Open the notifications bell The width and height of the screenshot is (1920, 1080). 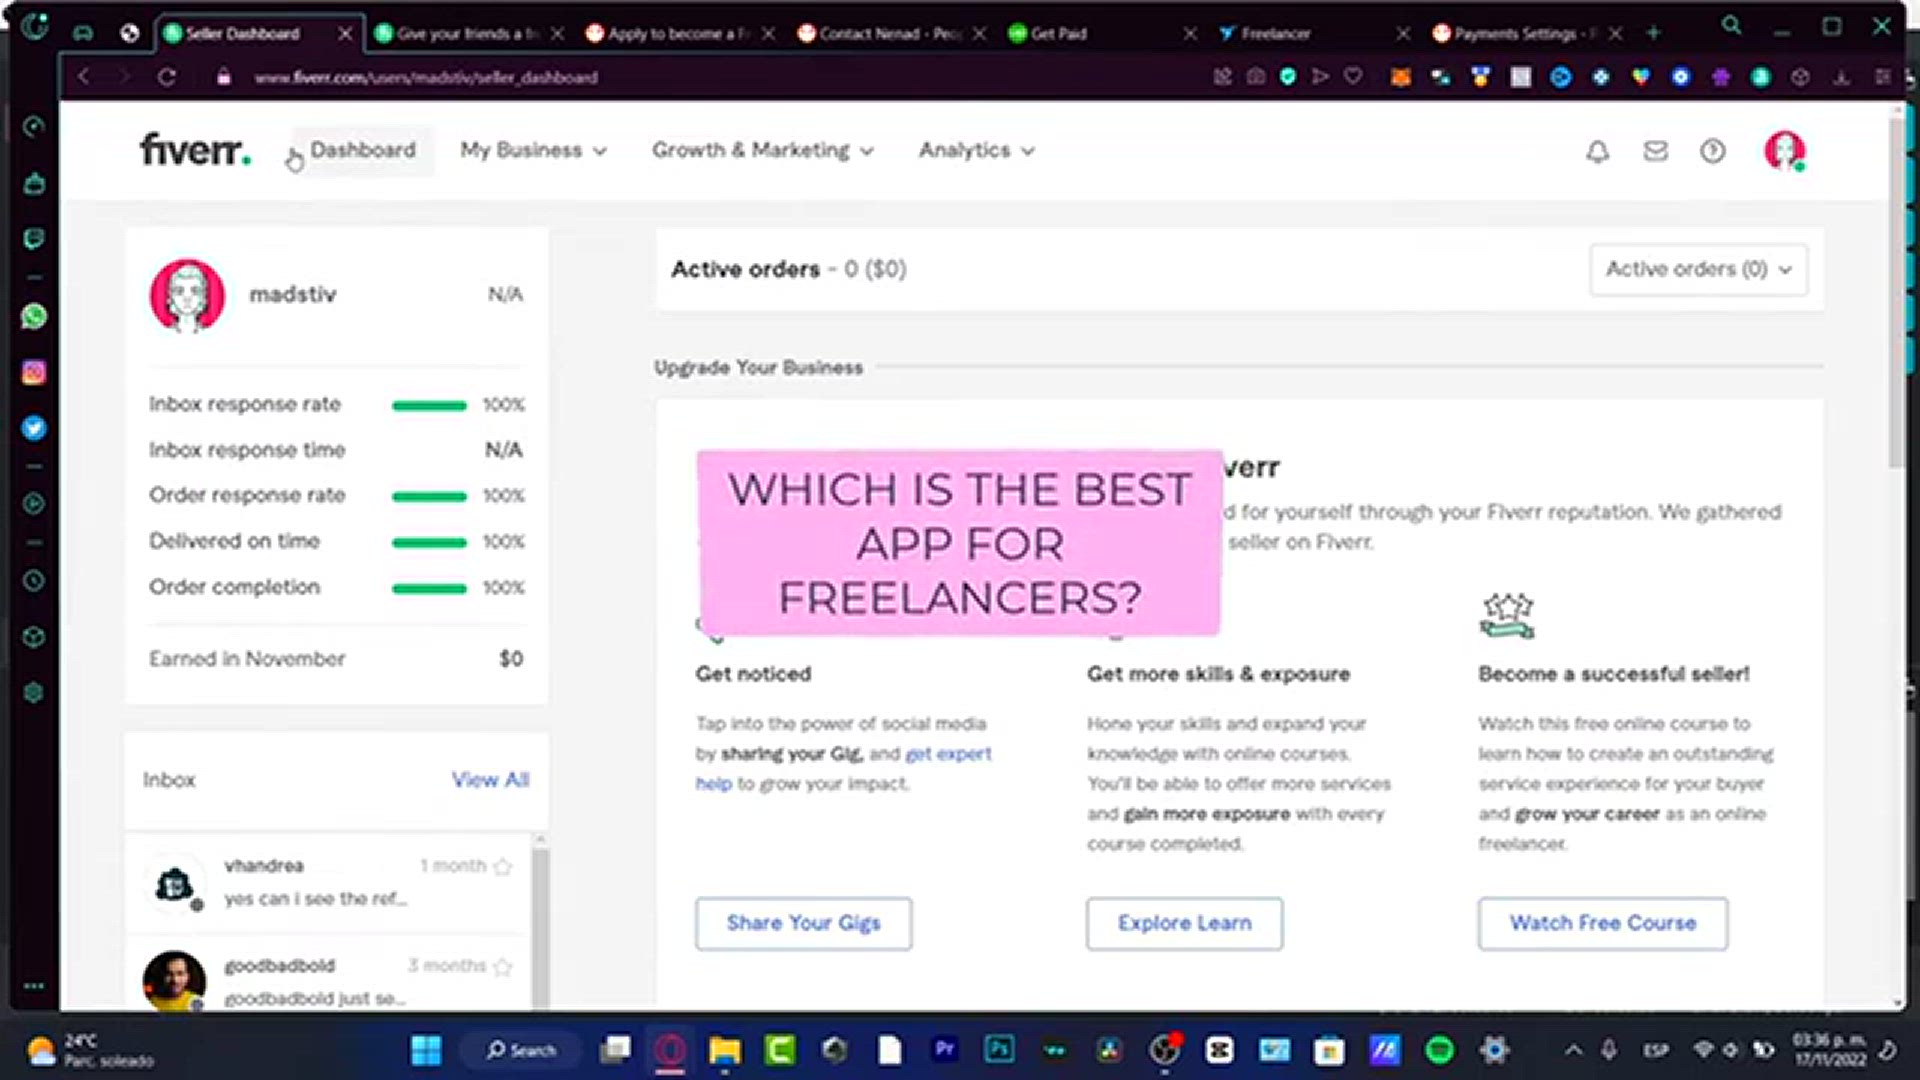point(1598,151)
